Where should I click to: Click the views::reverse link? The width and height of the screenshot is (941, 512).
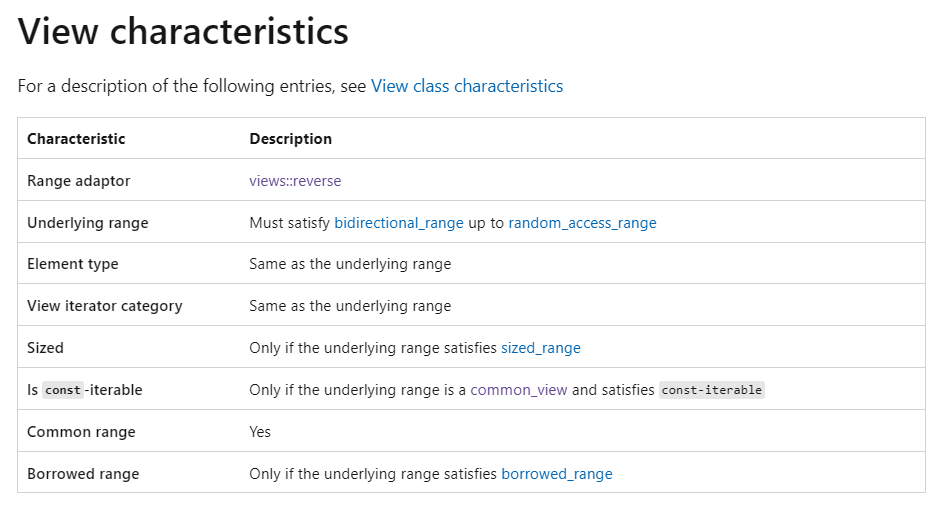pyautogui.click(x=295, y=181)
